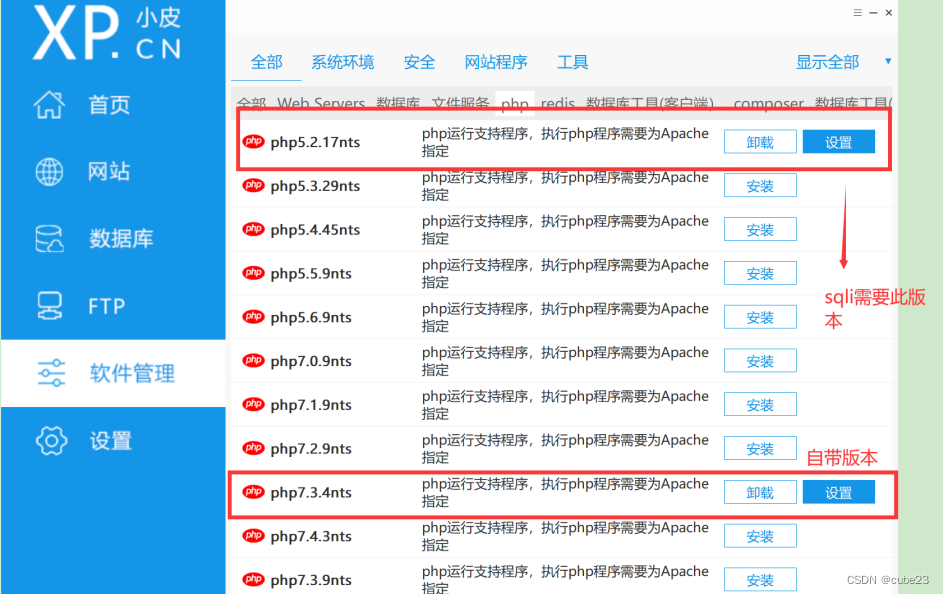This screenshot has width=944, height=594.
Task: Click the FTP server icon
Action: click(x=49, y=306)
